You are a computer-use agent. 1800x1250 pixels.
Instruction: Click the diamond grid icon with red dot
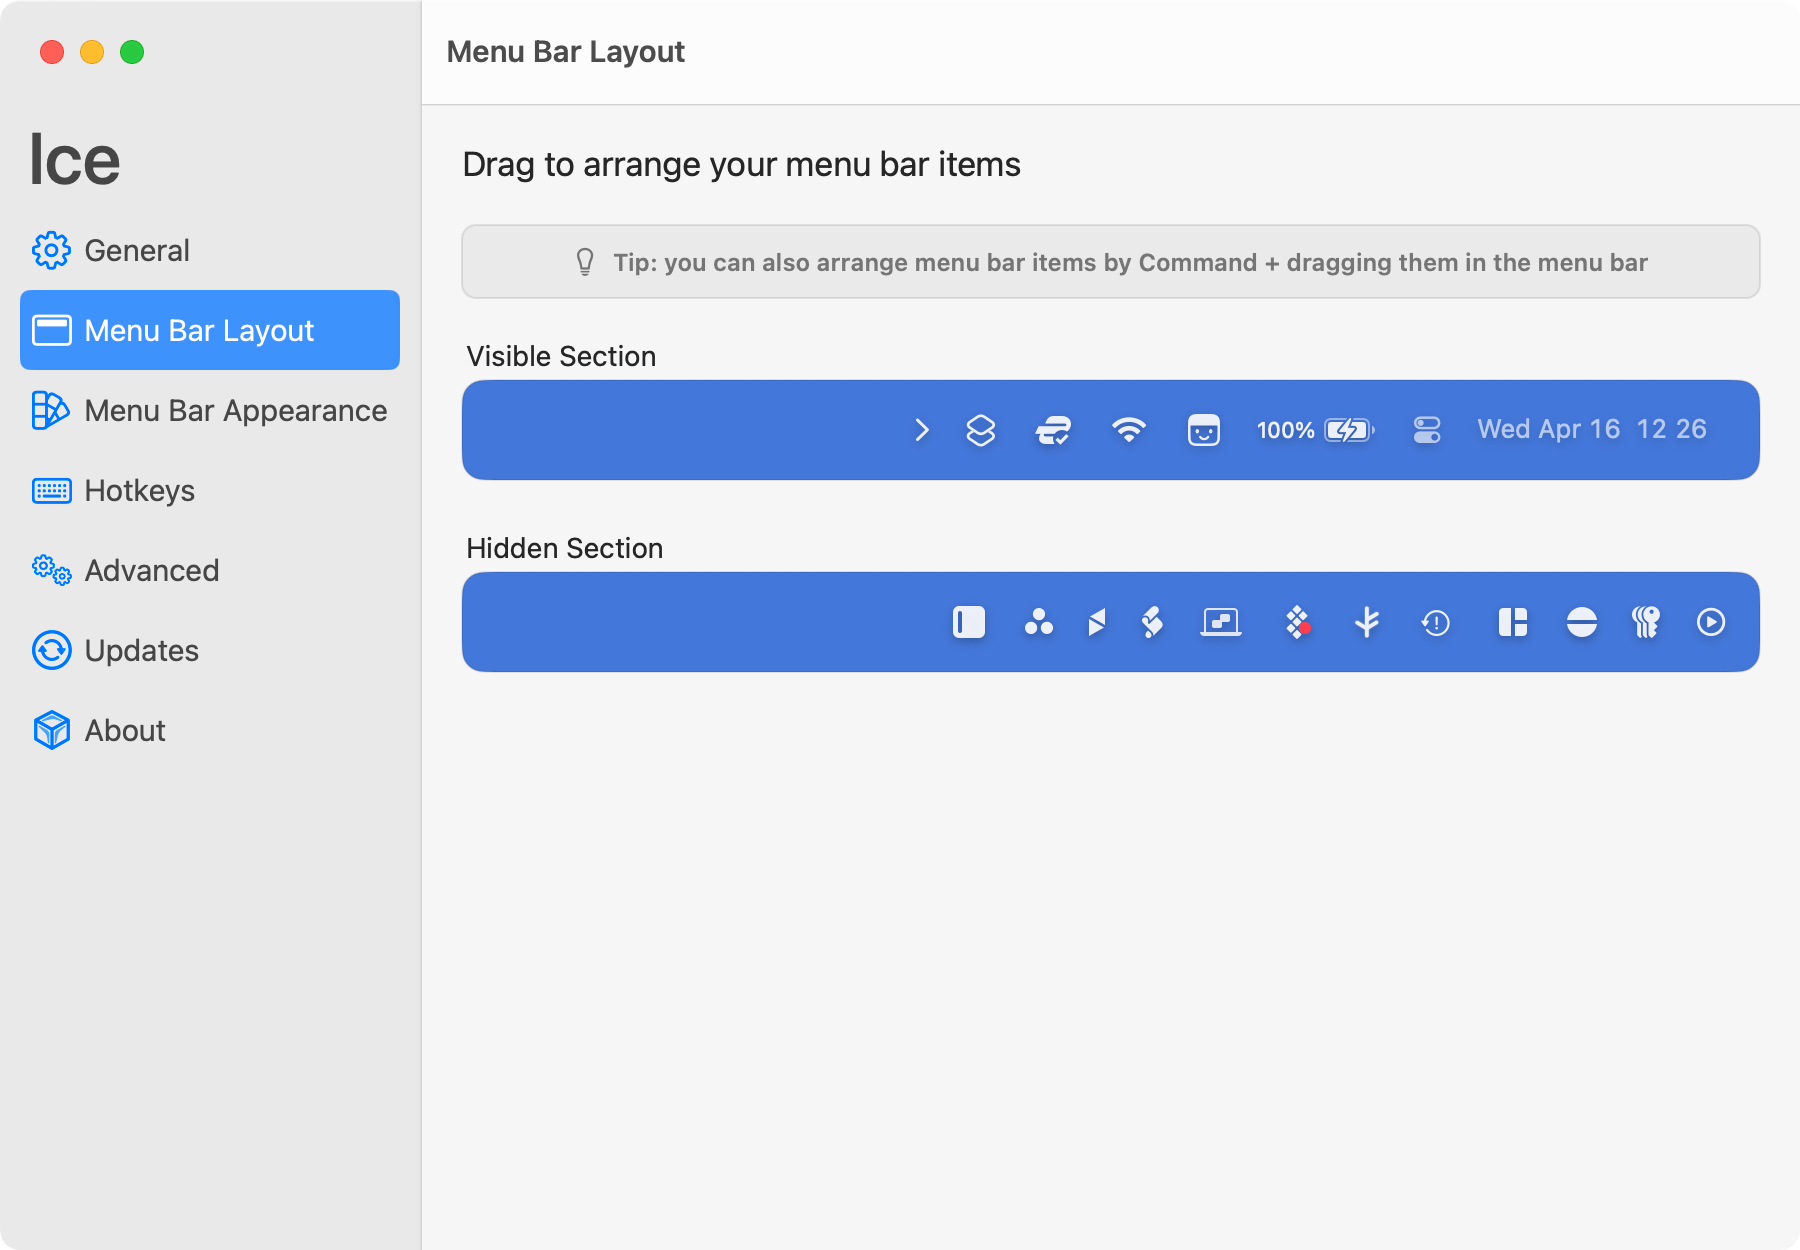pos(1298,622)
